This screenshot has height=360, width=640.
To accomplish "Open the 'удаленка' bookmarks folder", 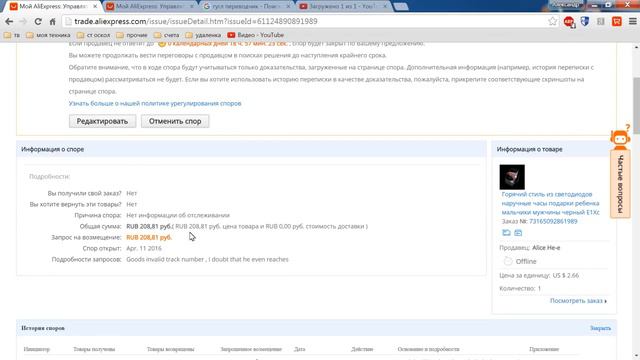I will [203, 35].
